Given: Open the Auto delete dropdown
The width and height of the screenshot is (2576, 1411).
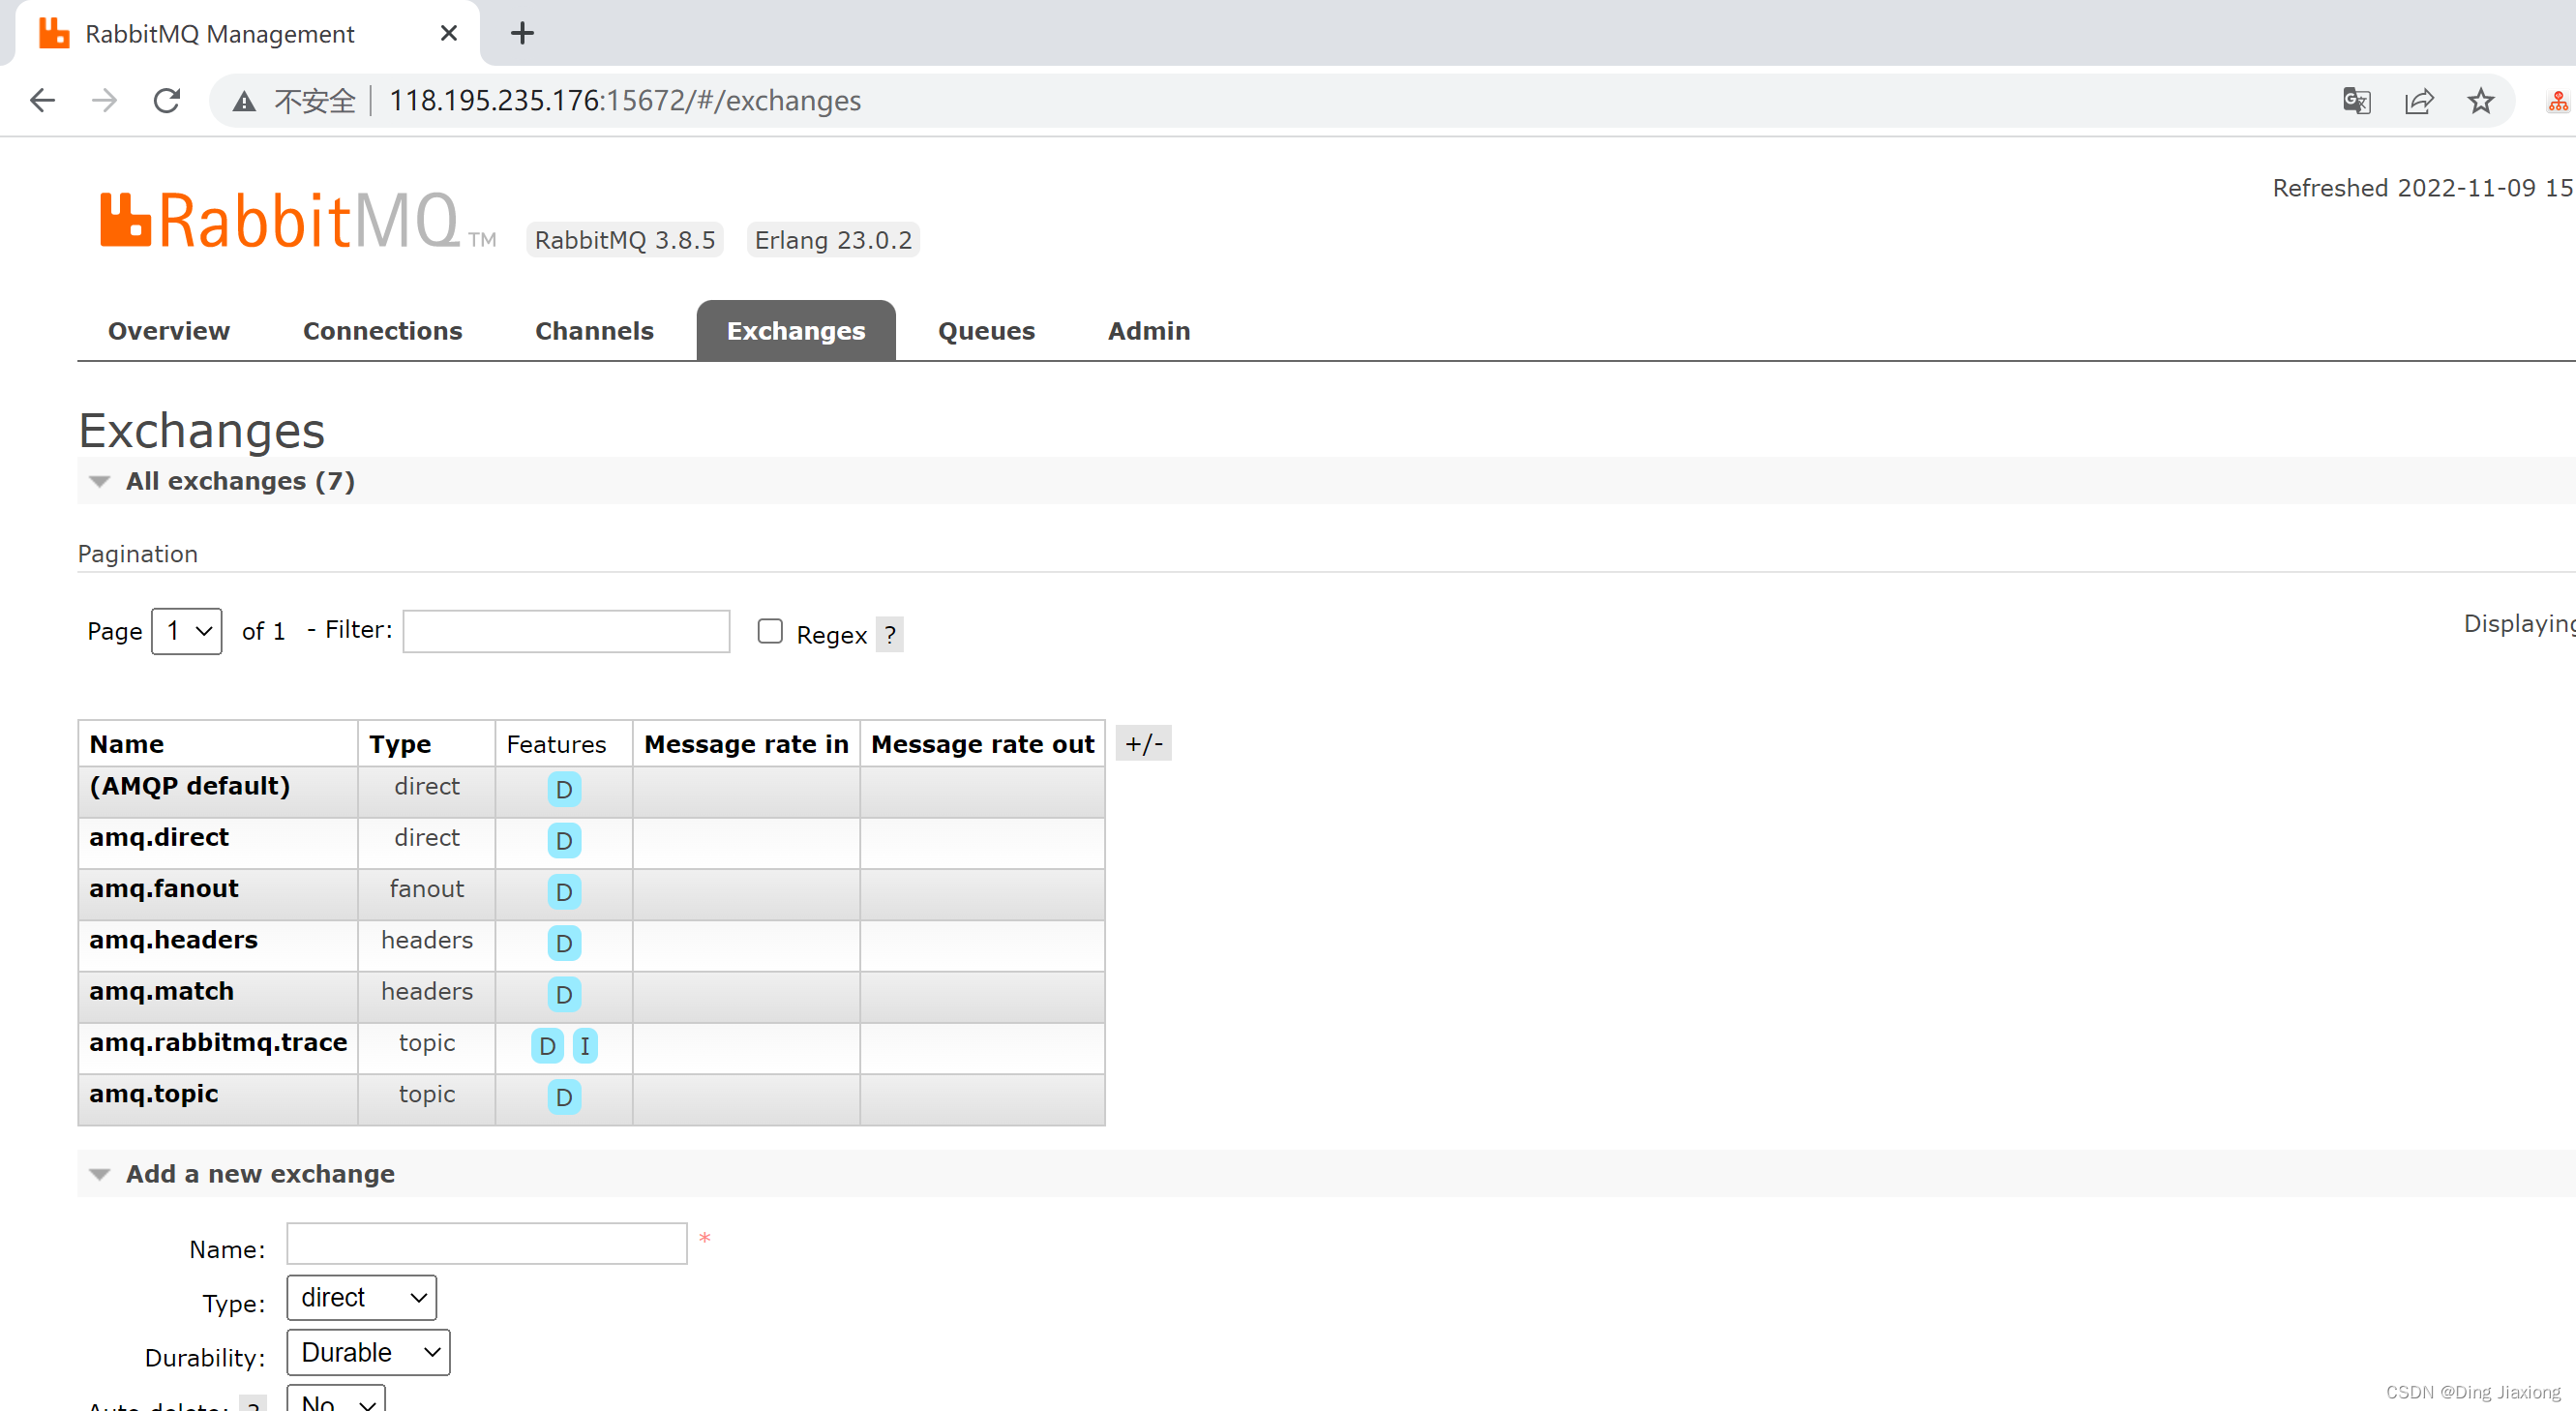Looking at the screenshot, I should click(336, 1400).
